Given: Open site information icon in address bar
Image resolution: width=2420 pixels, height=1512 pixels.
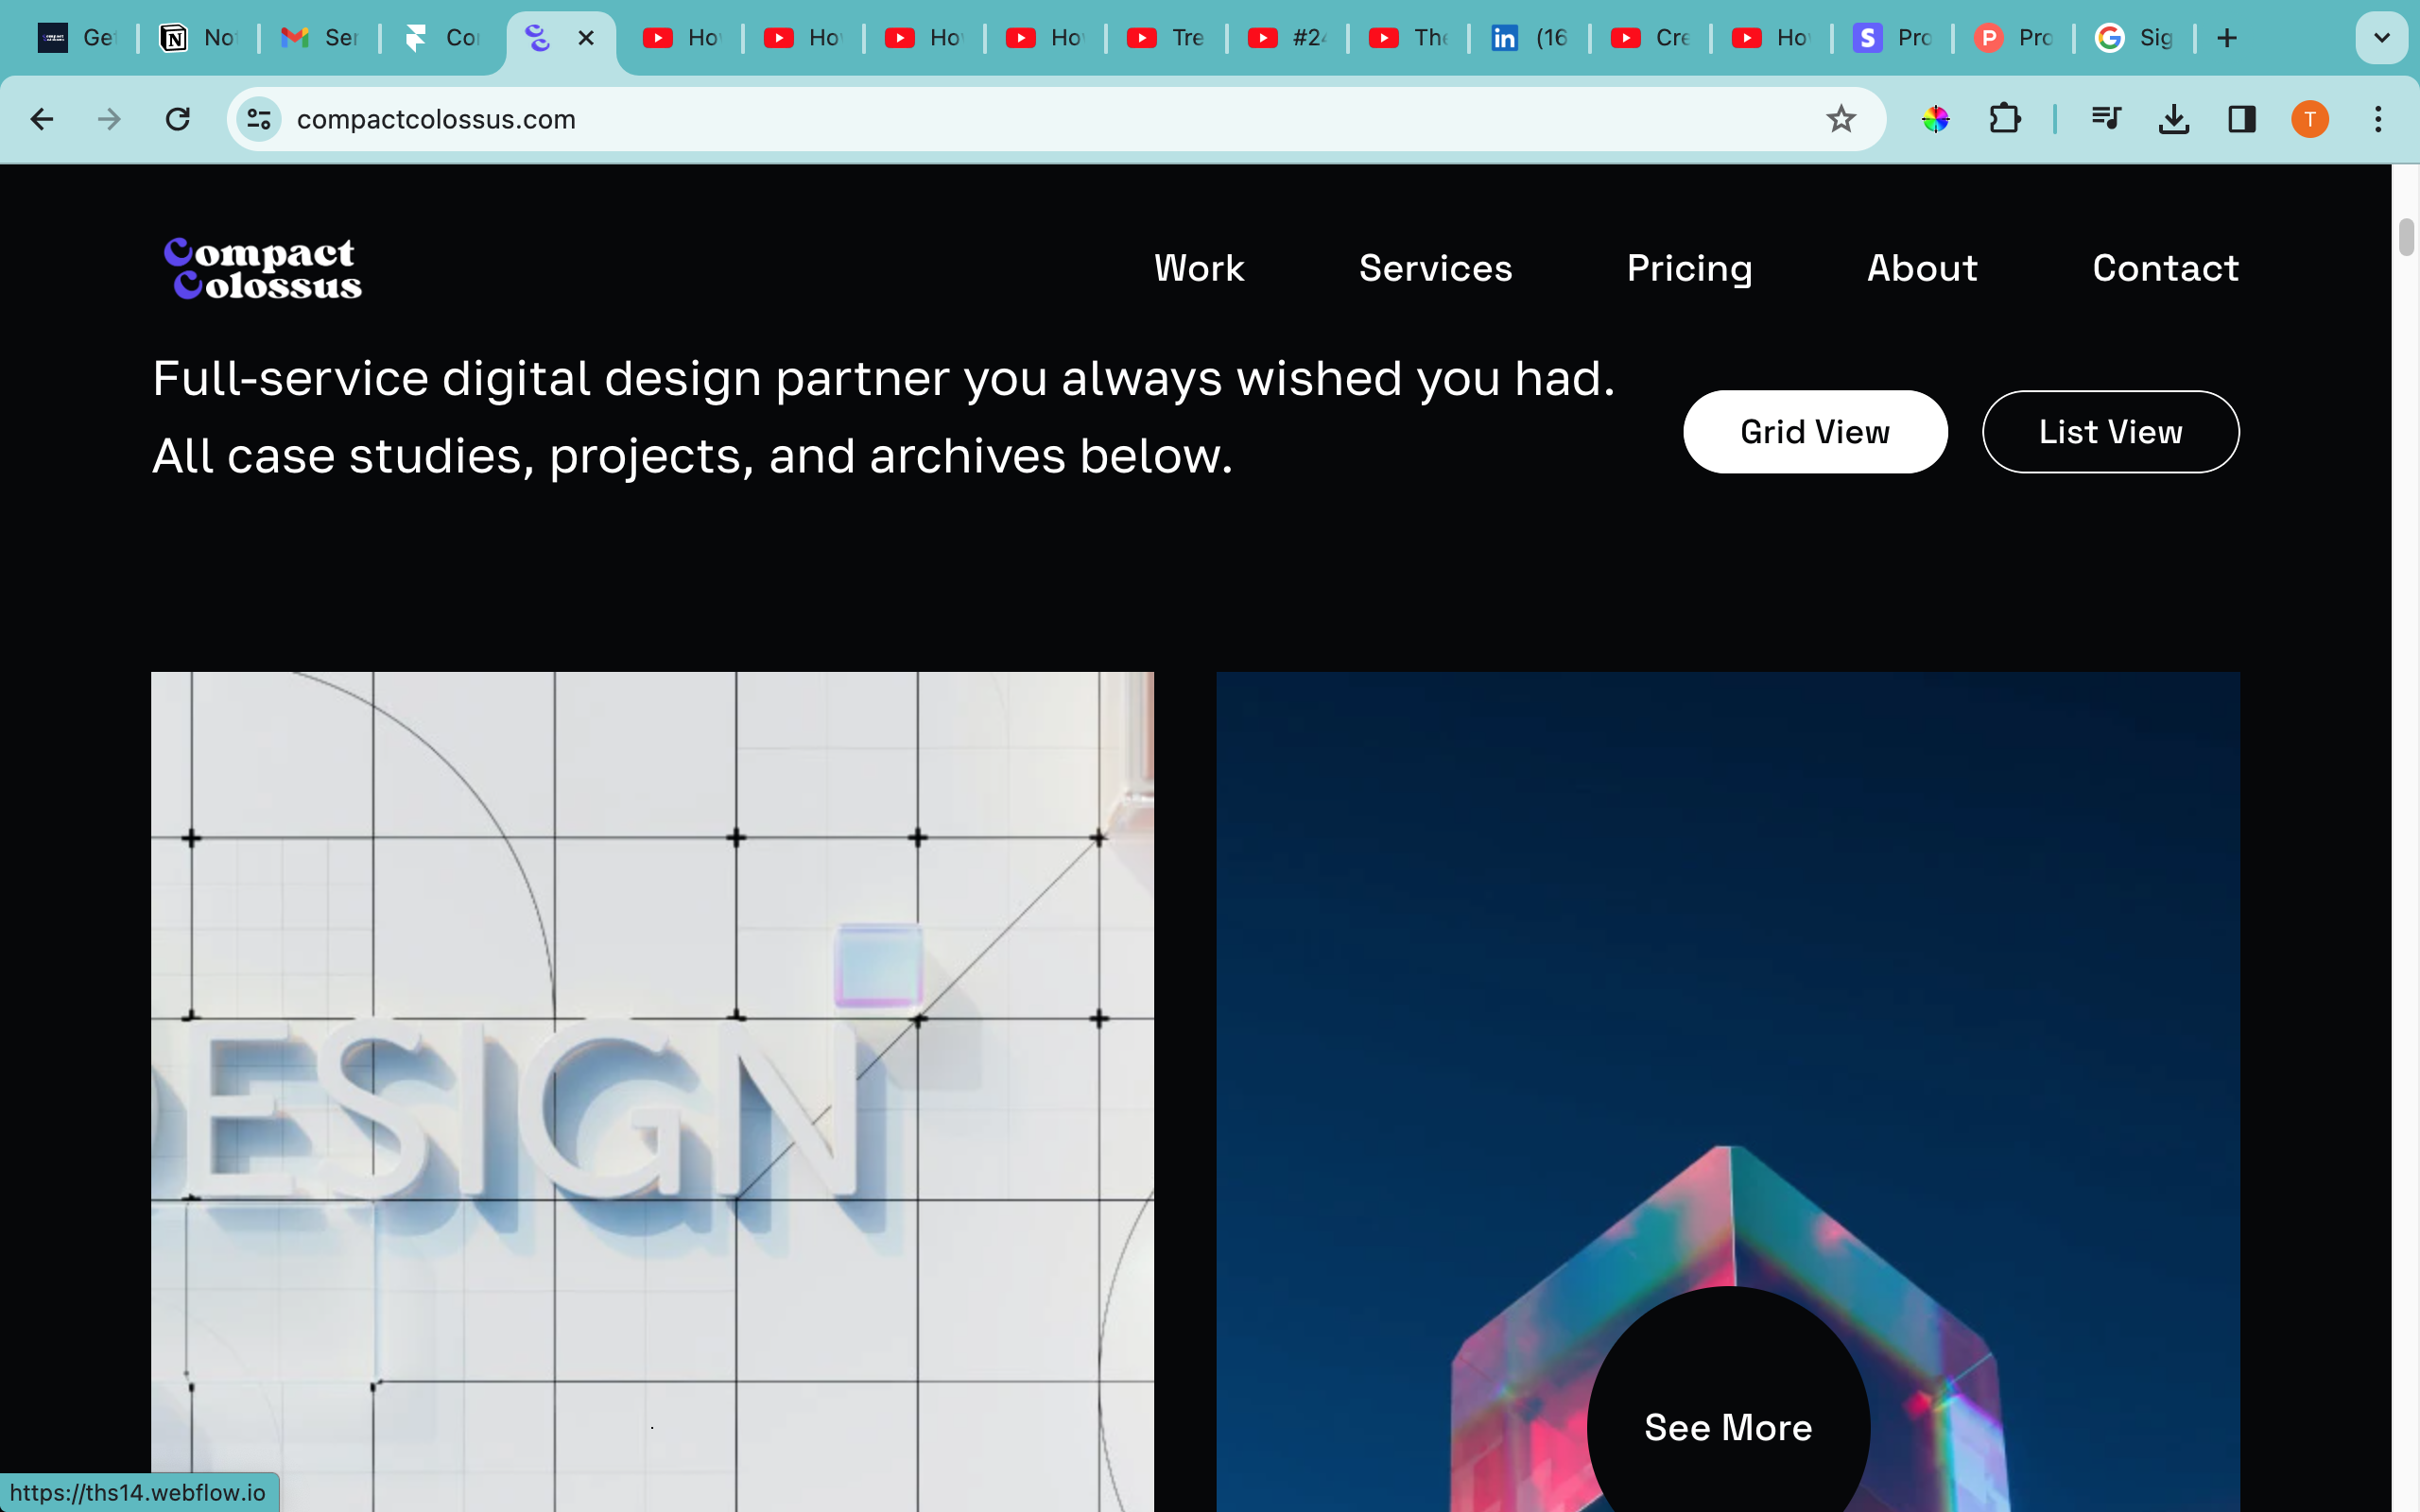Looking at the screenshot, I should [x=259, y=120].
